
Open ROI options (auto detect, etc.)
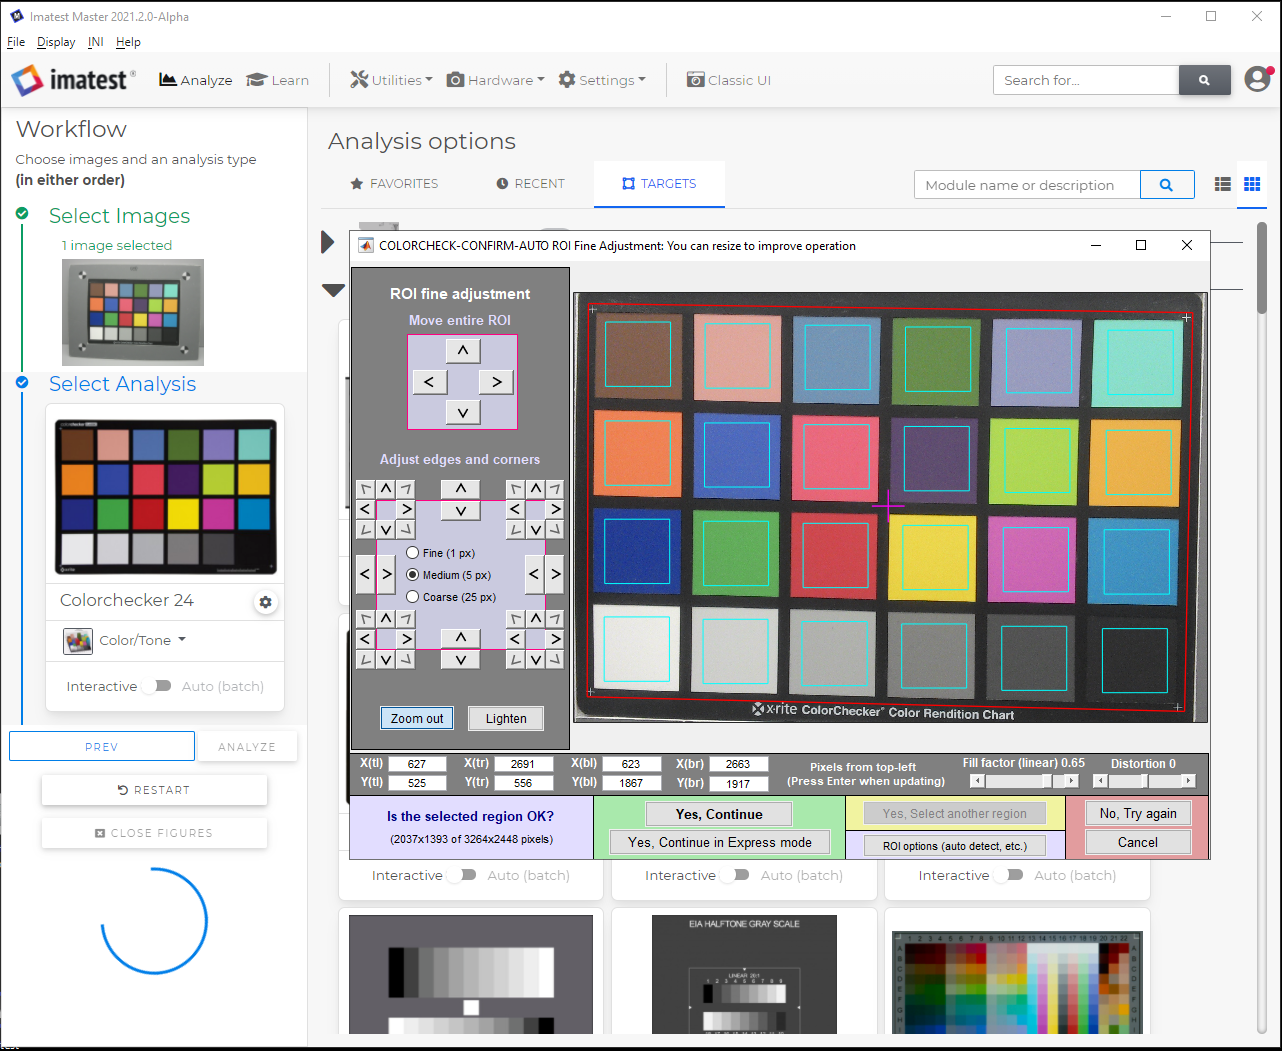(x=955, y=846)
